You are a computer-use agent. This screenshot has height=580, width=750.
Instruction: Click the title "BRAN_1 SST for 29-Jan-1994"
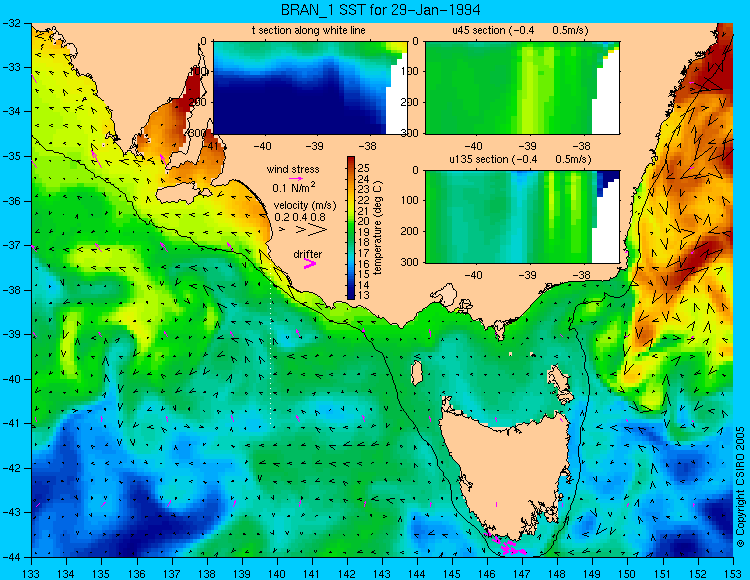click(x=380, y=10)
